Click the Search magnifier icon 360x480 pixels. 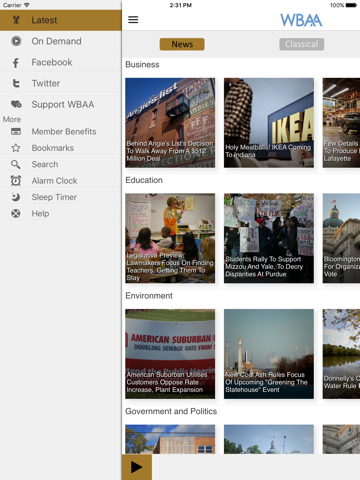pyautogui.click(x=16, y=164)
